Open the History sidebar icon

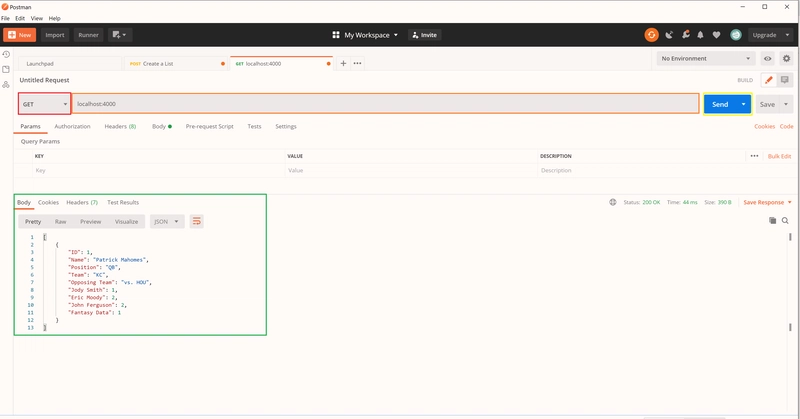coord(6,54)
